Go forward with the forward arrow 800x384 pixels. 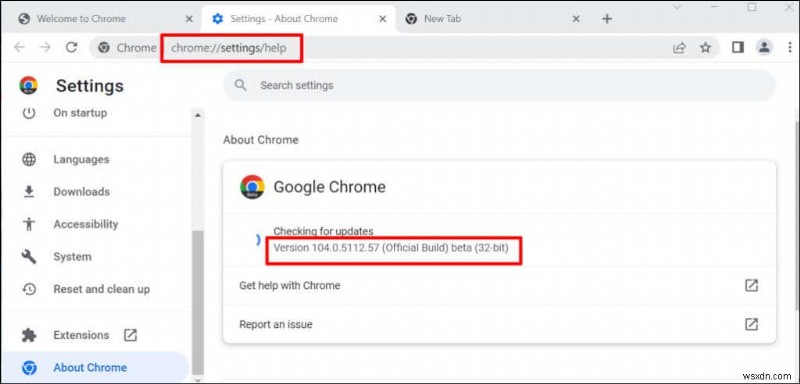pos(45,47)
